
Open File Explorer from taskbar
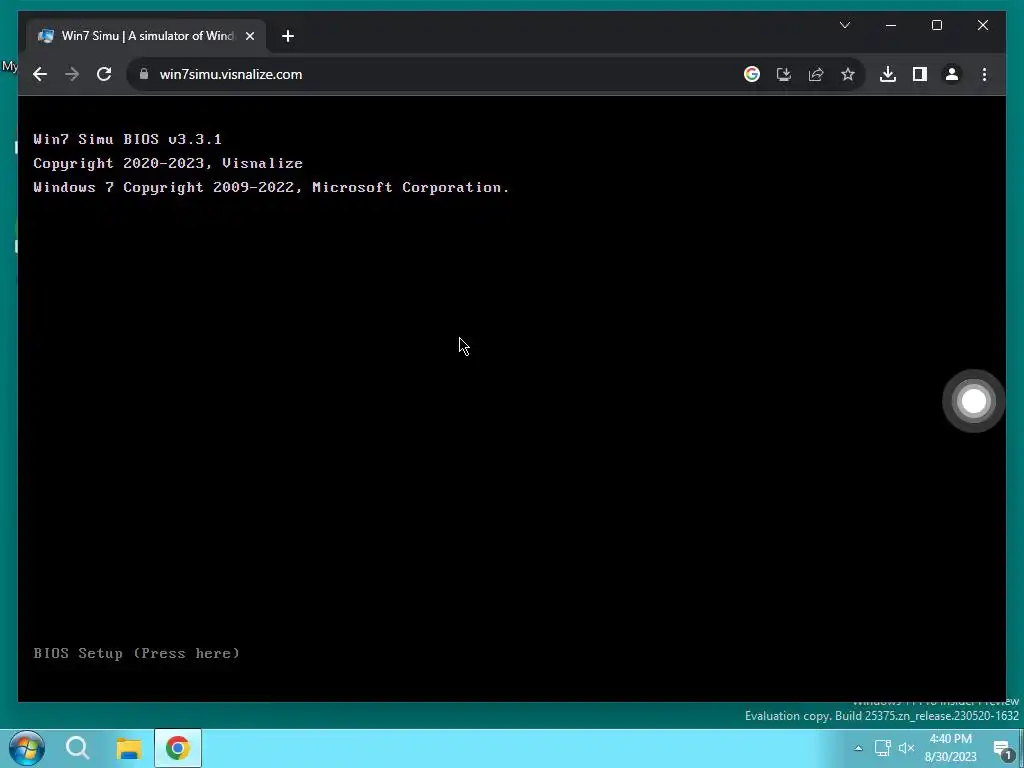click(129, 748)
